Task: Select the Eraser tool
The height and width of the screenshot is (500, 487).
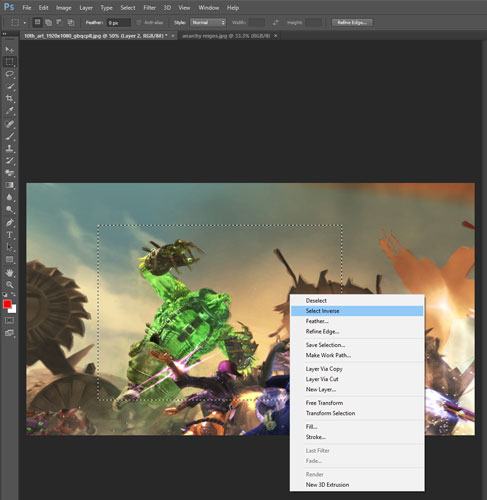Action: [x=9, y=173]
